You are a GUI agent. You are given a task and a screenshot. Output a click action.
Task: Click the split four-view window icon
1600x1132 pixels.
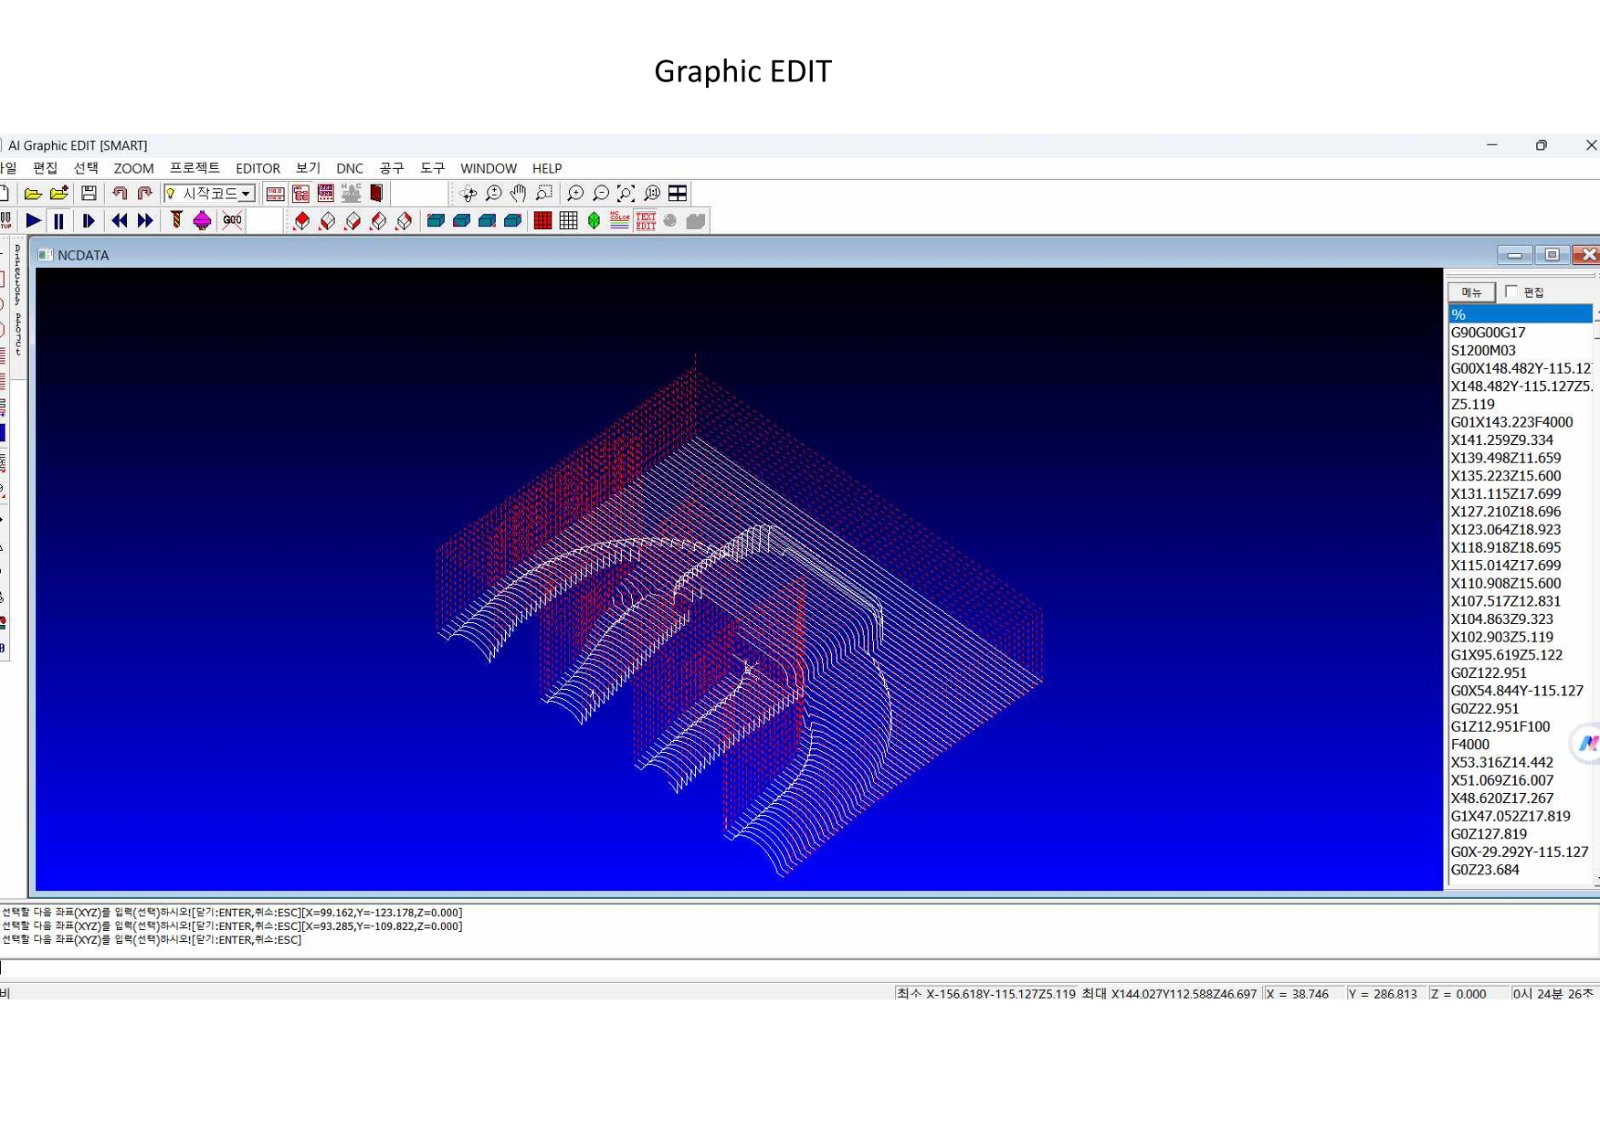678,193
